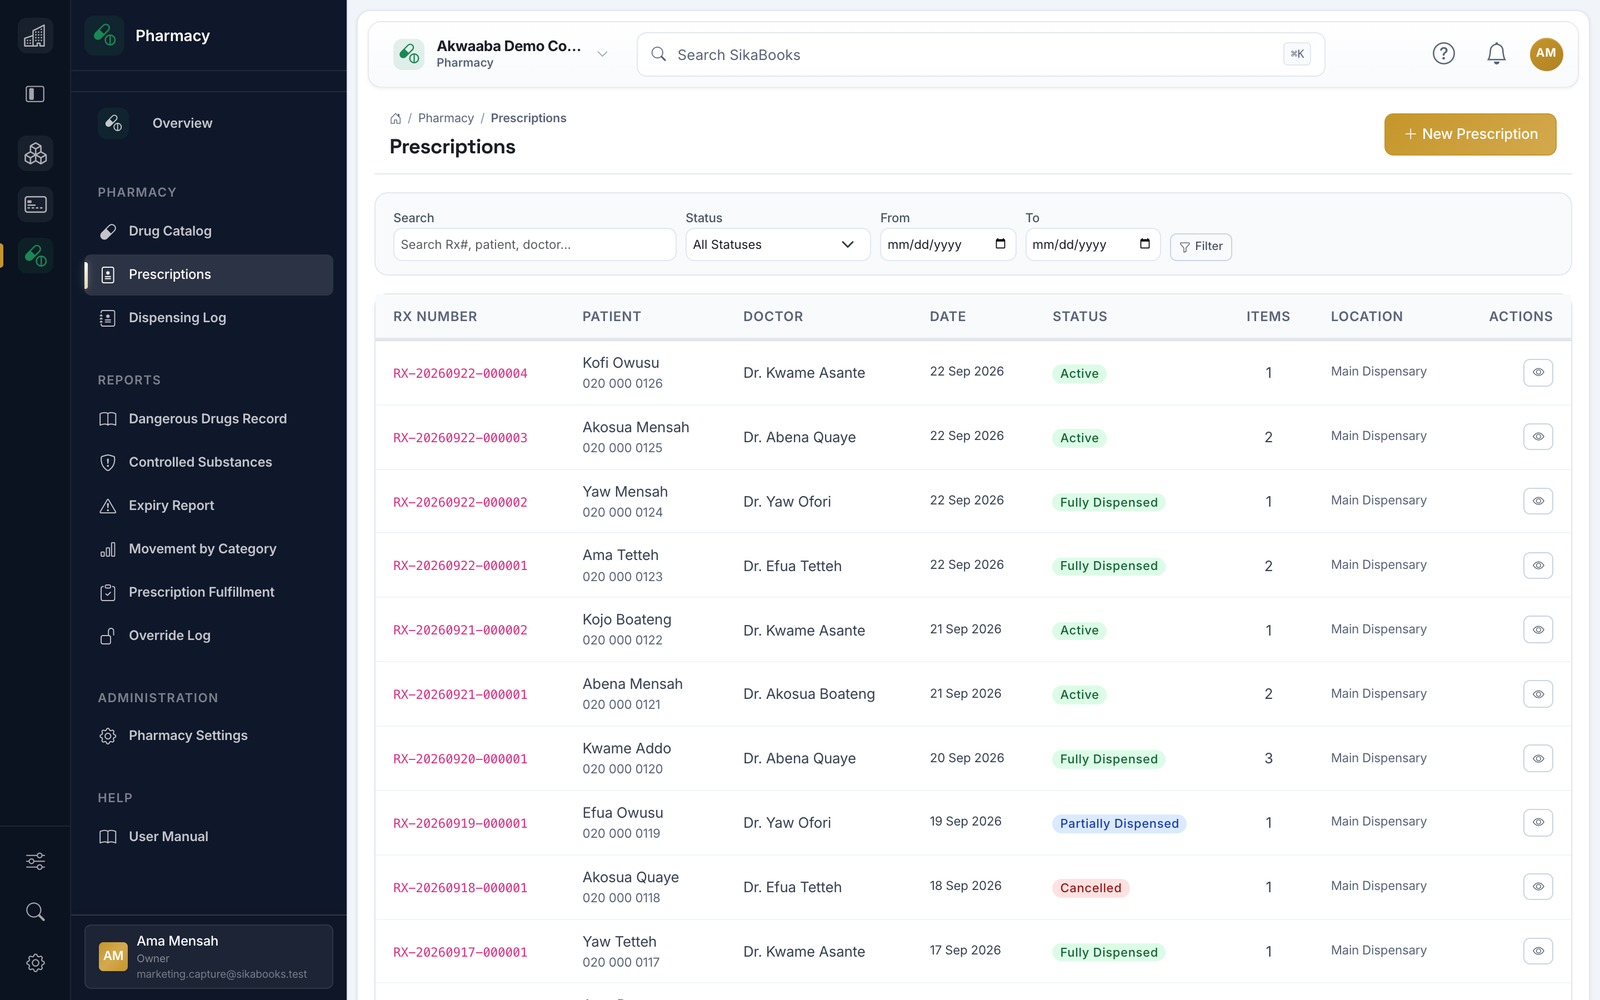
Task: Click the search magnifier in the left rail
Action: (35, 912)
